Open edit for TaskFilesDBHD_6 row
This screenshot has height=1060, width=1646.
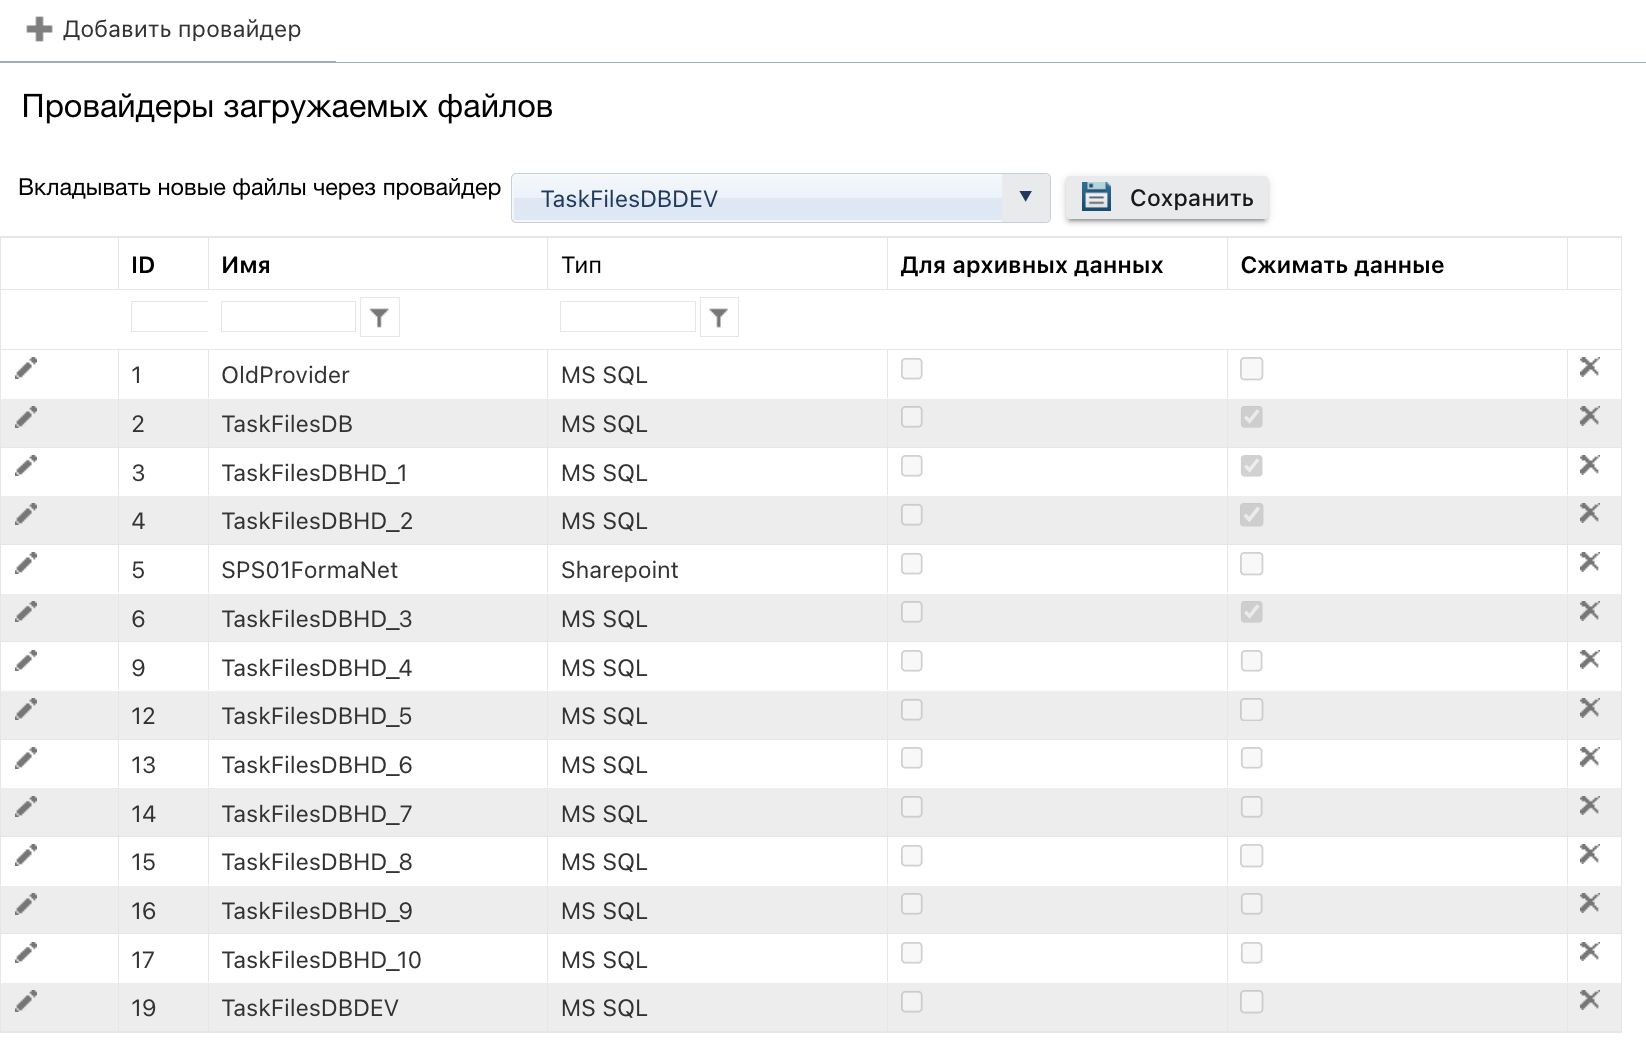[x=26, y=758]
